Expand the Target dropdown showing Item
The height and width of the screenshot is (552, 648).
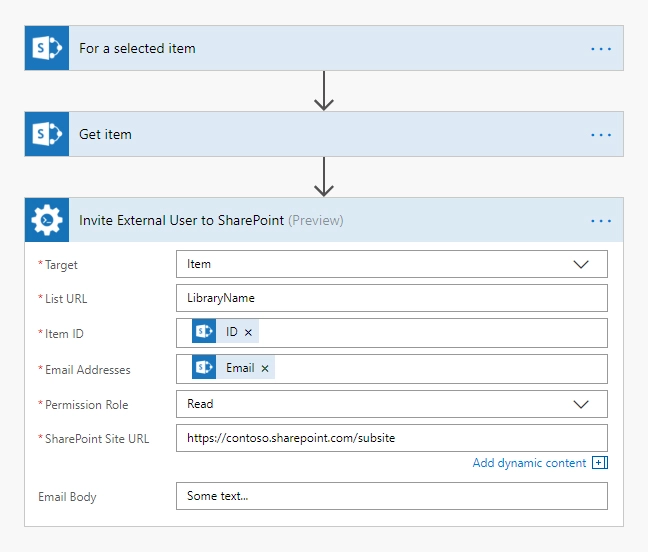581,264
